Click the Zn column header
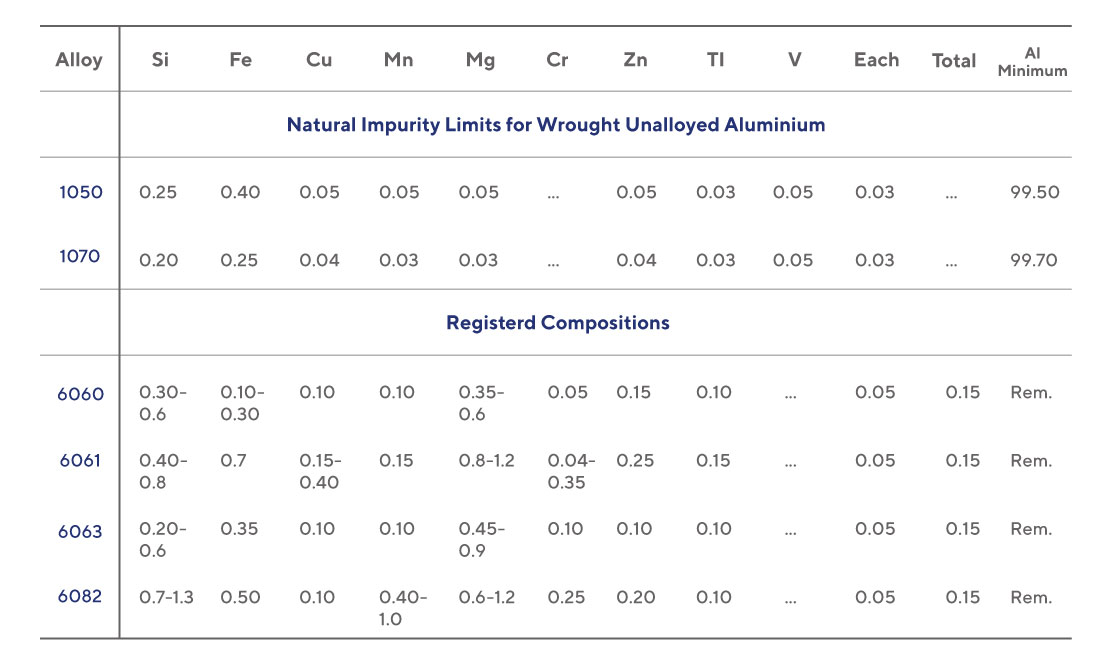 coord(635,60)
